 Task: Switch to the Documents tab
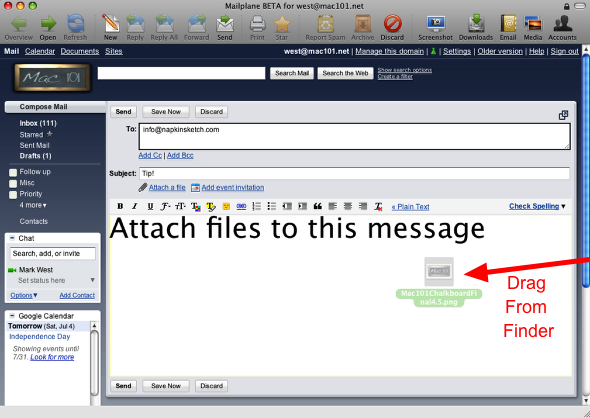(80, 51)
